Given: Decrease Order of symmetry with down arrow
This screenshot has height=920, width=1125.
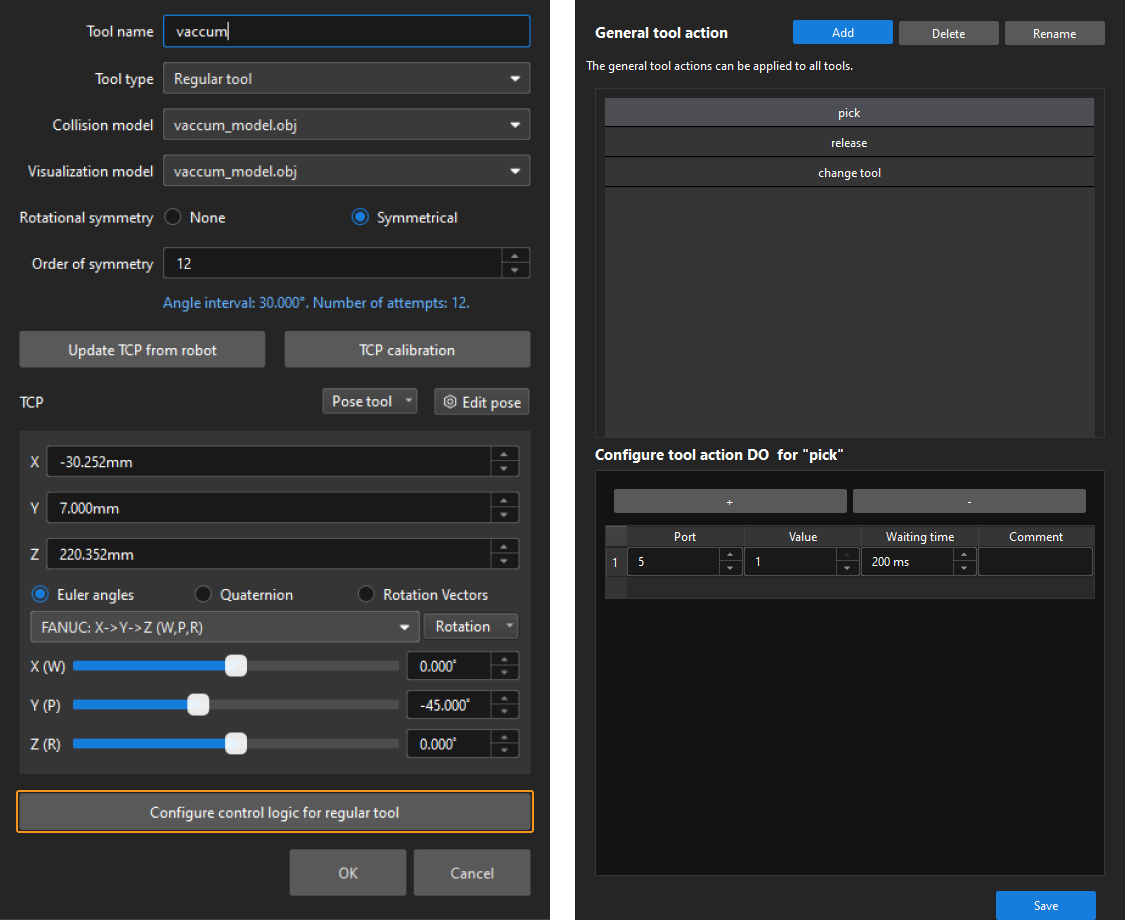Looking at the screenshot, I should 515,269.
